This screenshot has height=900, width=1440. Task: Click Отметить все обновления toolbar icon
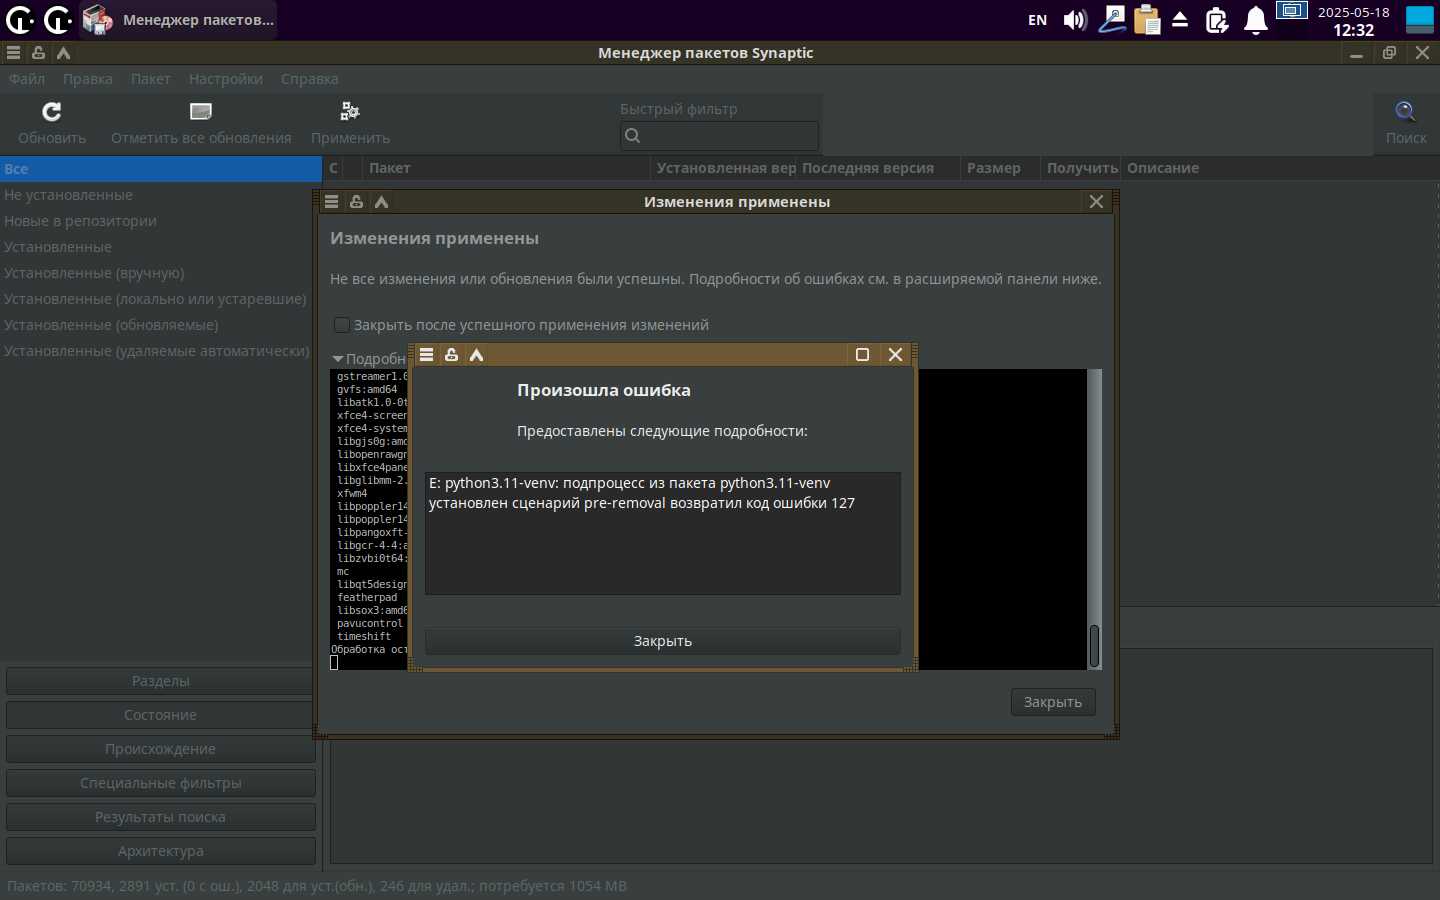(201, 112)
